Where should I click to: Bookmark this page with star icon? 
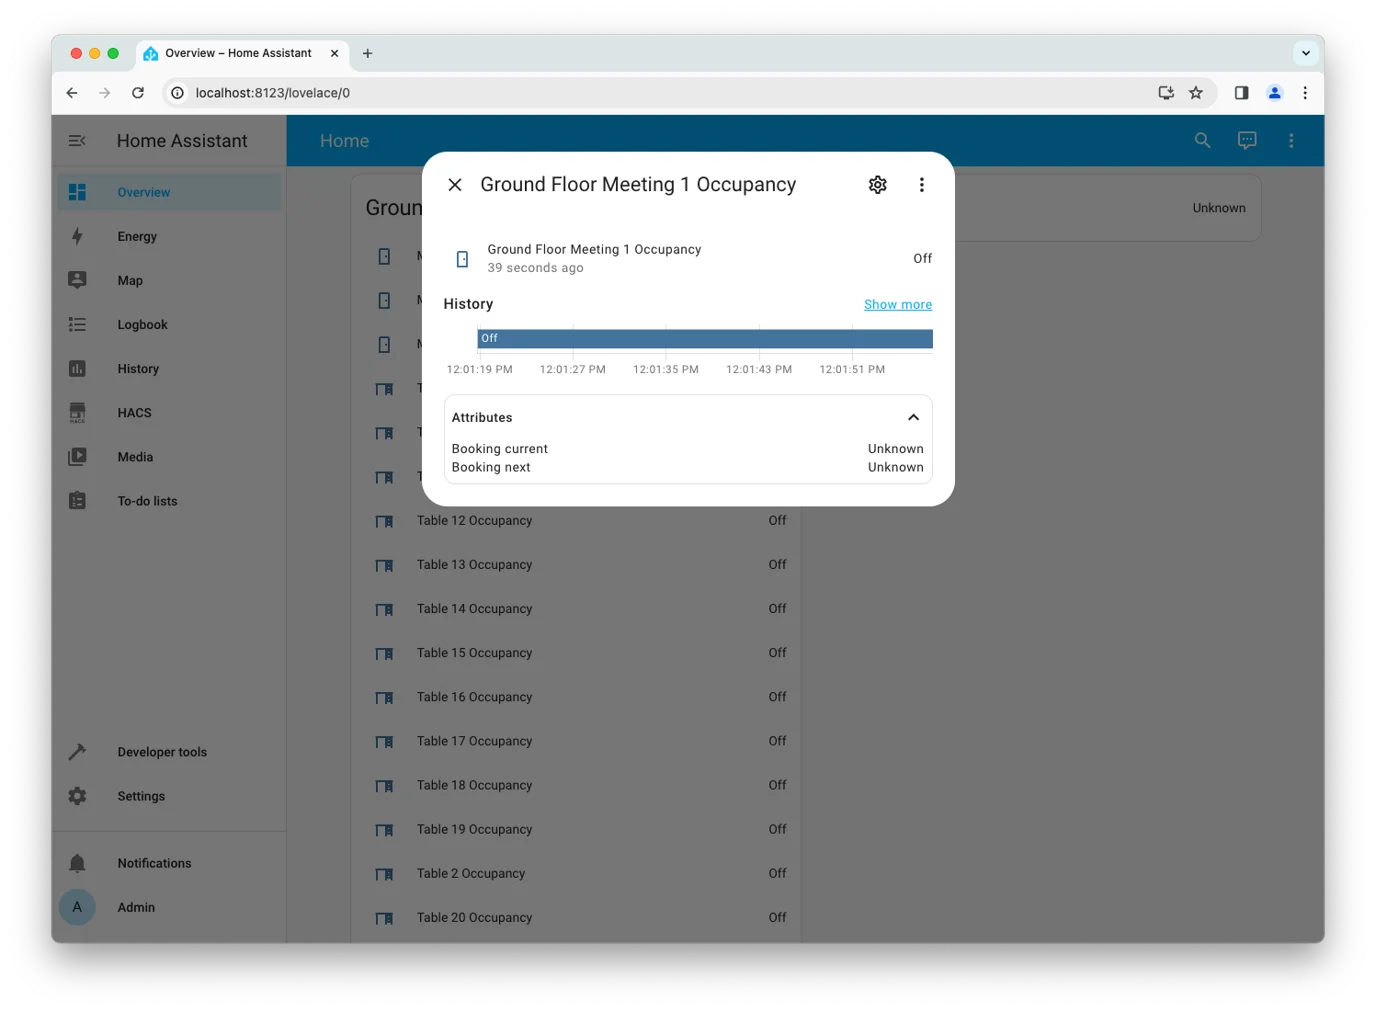[x=1195, y=93]
